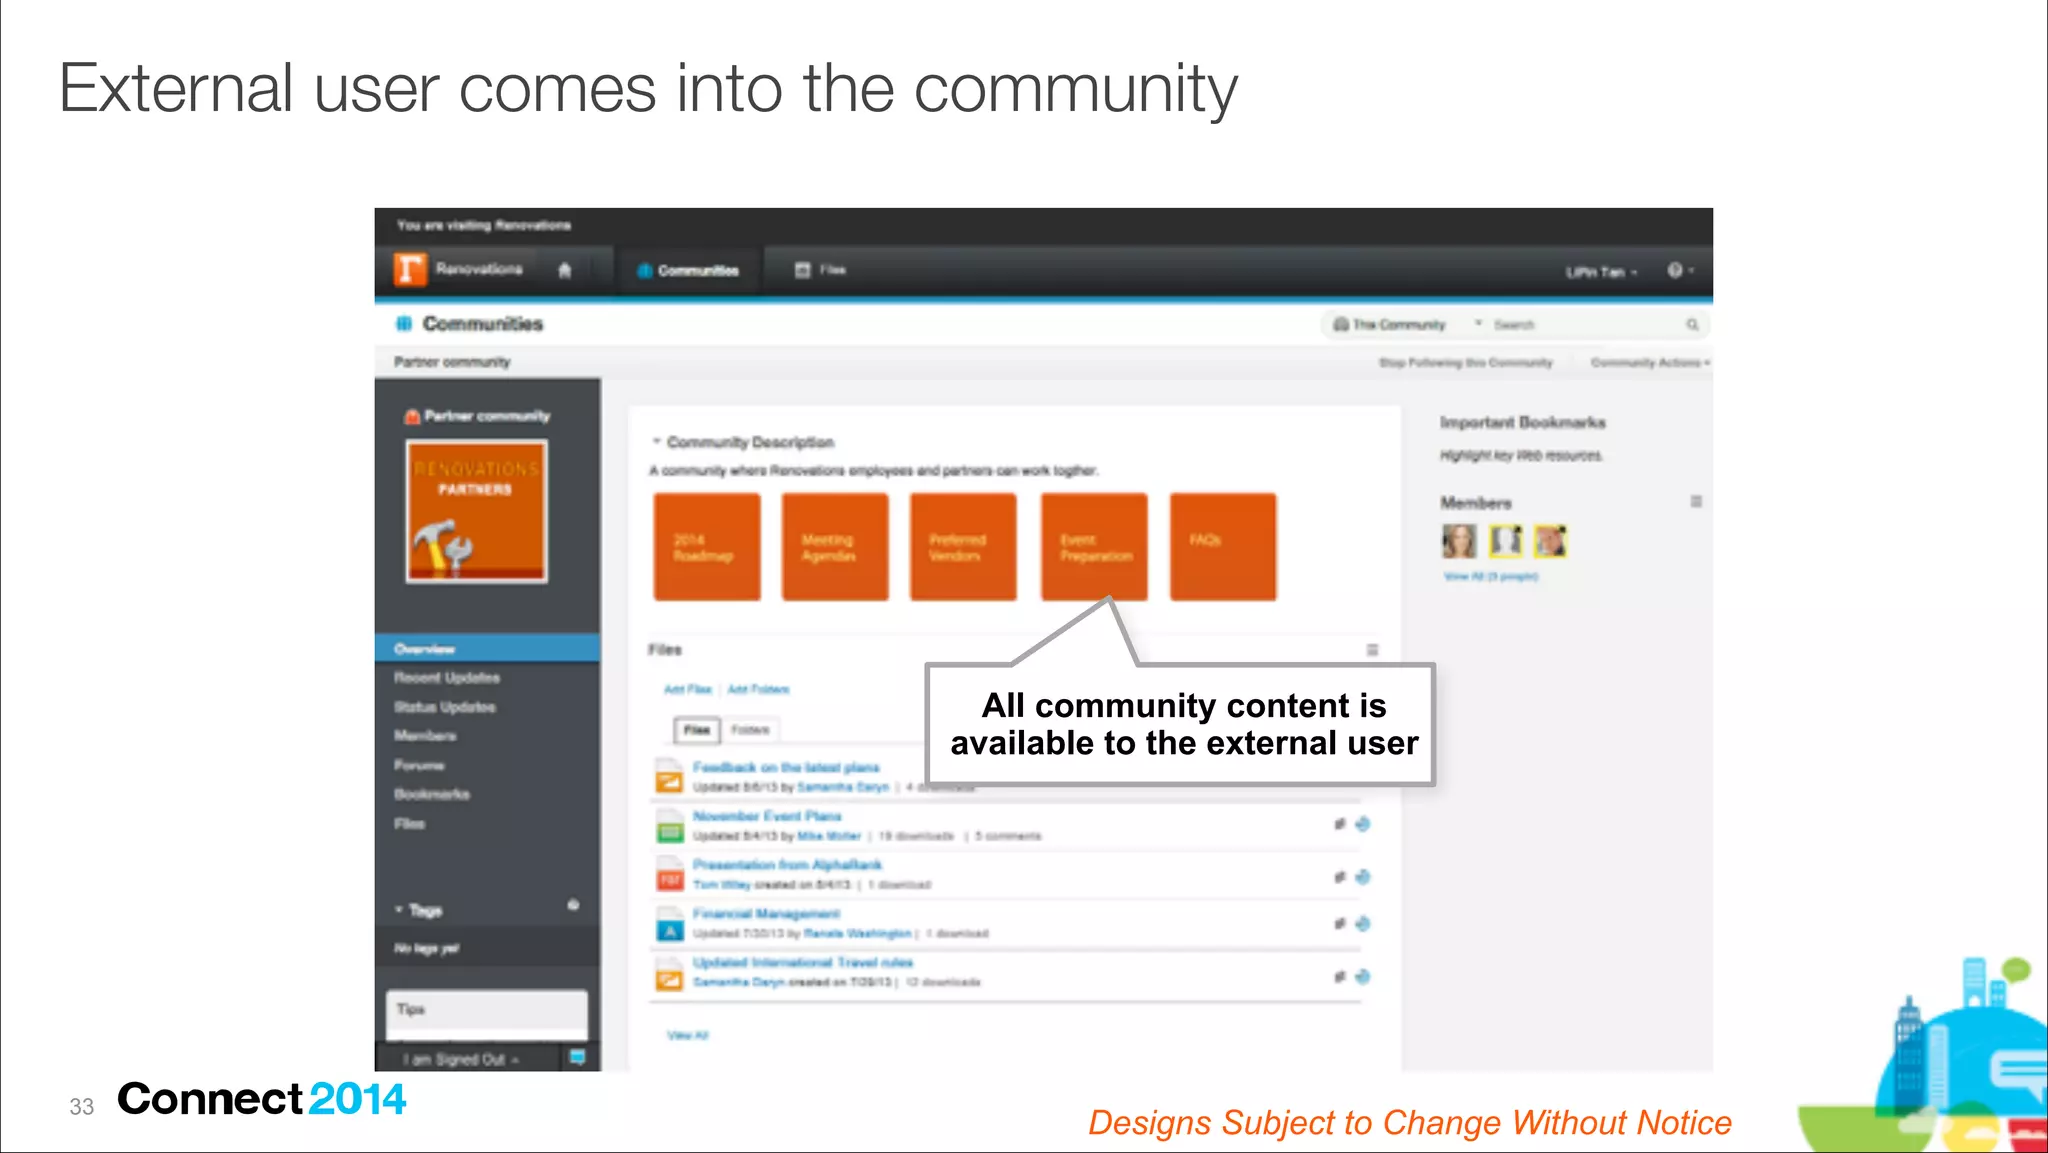The image size is (2048, 1153).
Task: Collapse the Community Description section
Action: pos(657,441)
